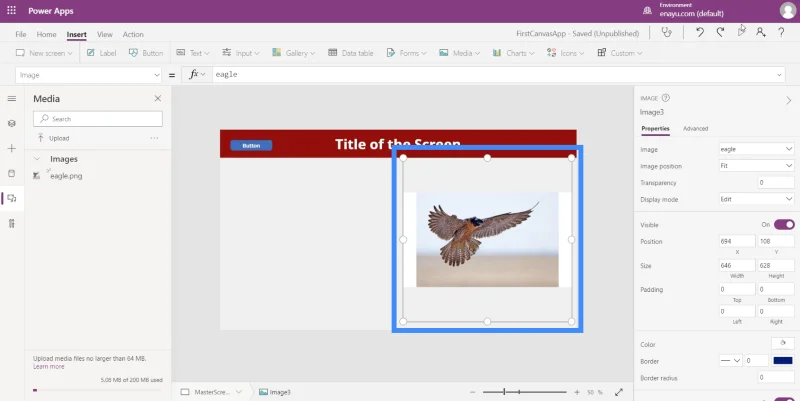Screen dimensions: 800x401
Task: Click the blue Button on canvas
Action: pos(251,145)
